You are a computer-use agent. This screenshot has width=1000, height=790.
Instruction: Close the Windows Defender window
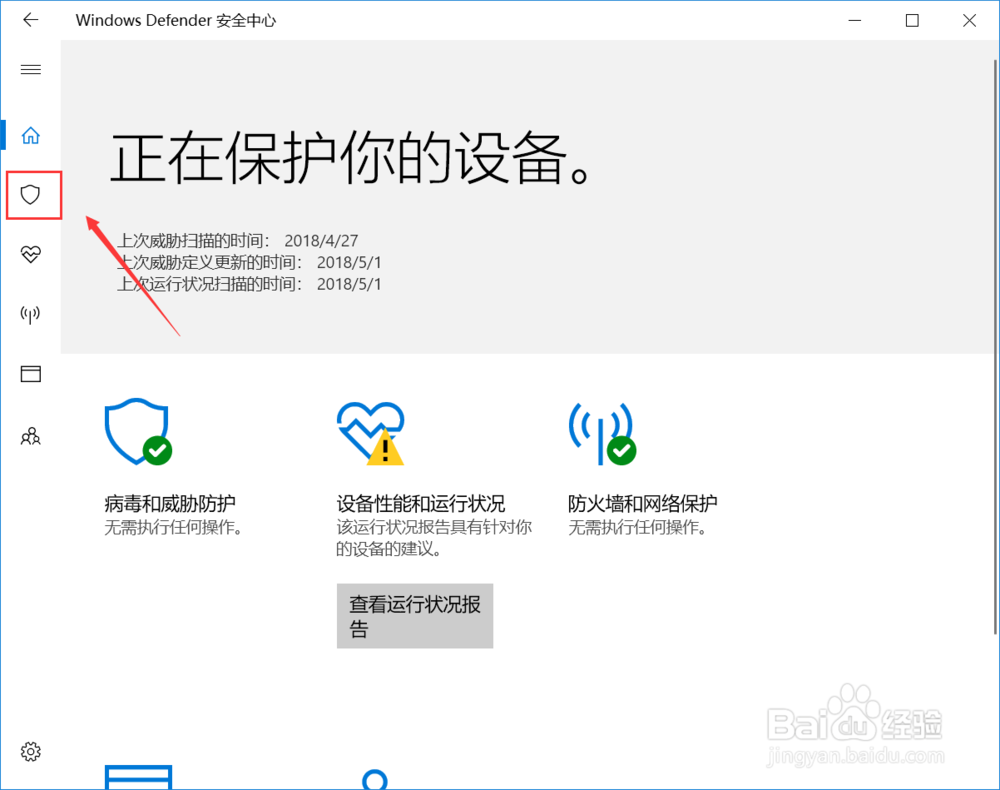969,20
